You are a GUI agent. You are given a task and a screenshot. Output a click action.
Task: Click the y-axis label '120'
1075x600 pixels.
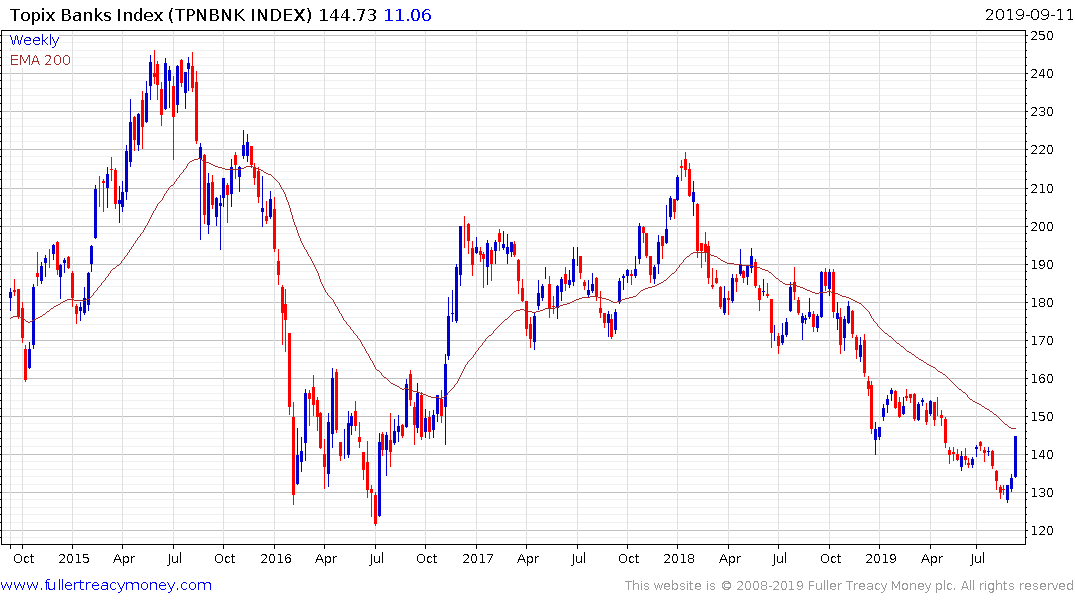(x=1042, y=531)
